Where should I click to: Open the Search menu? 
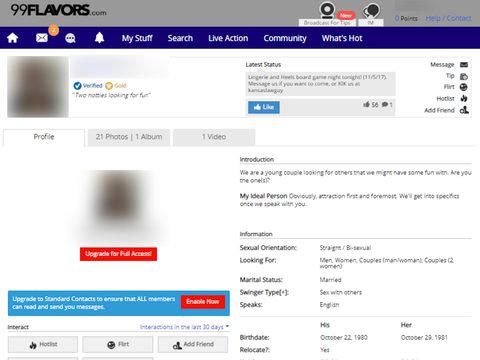coord(180,38)
